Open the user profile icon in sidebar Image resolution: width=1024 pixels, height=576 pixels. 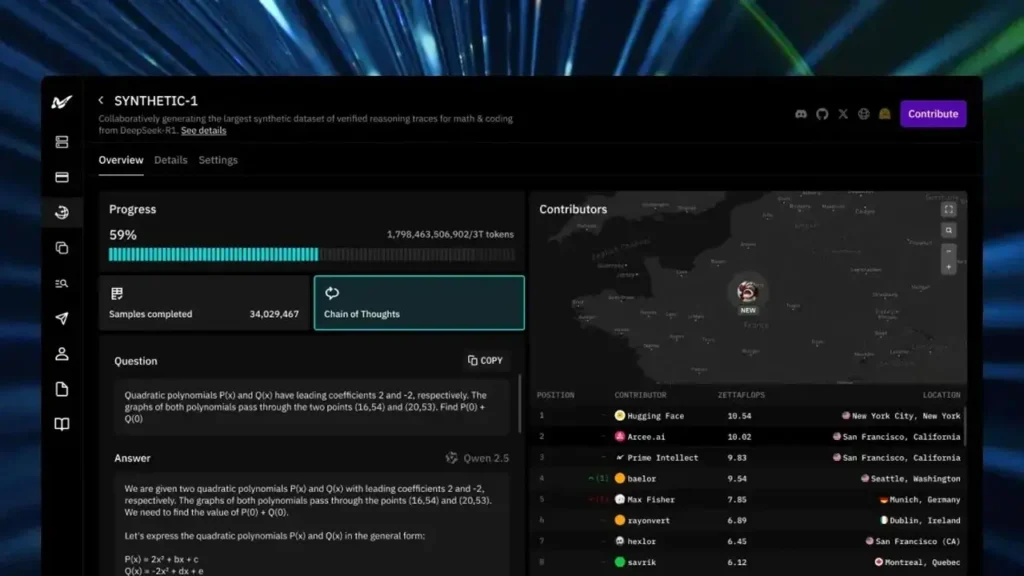[x=61, y=354]
